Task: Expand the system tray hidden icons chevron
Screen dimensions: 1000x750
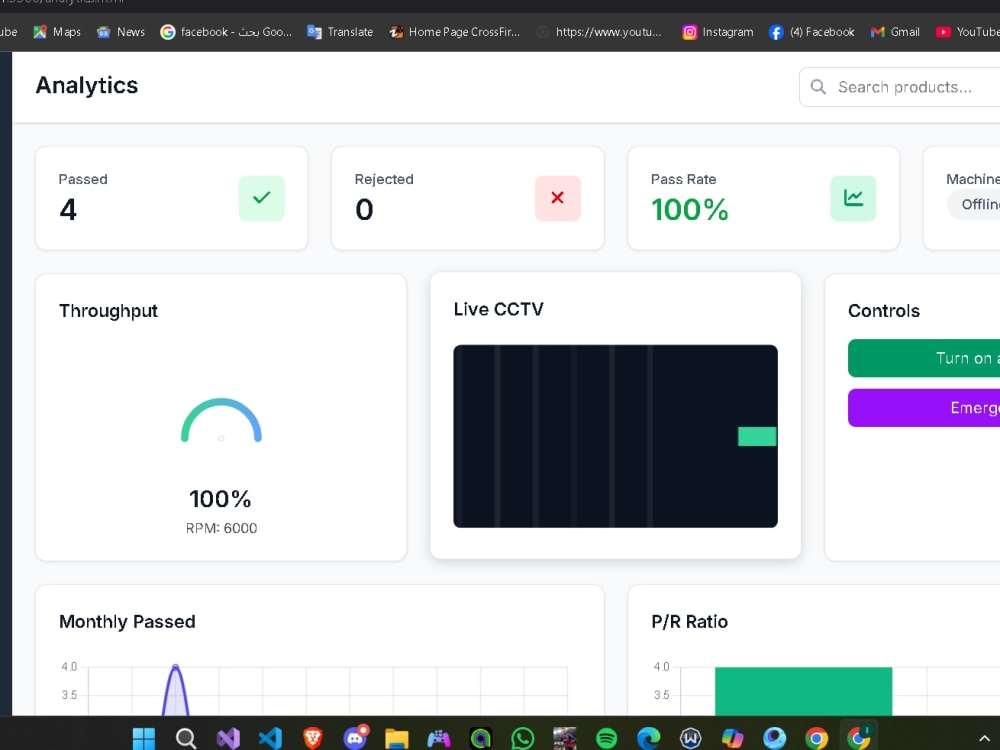Action: (985, 739)
